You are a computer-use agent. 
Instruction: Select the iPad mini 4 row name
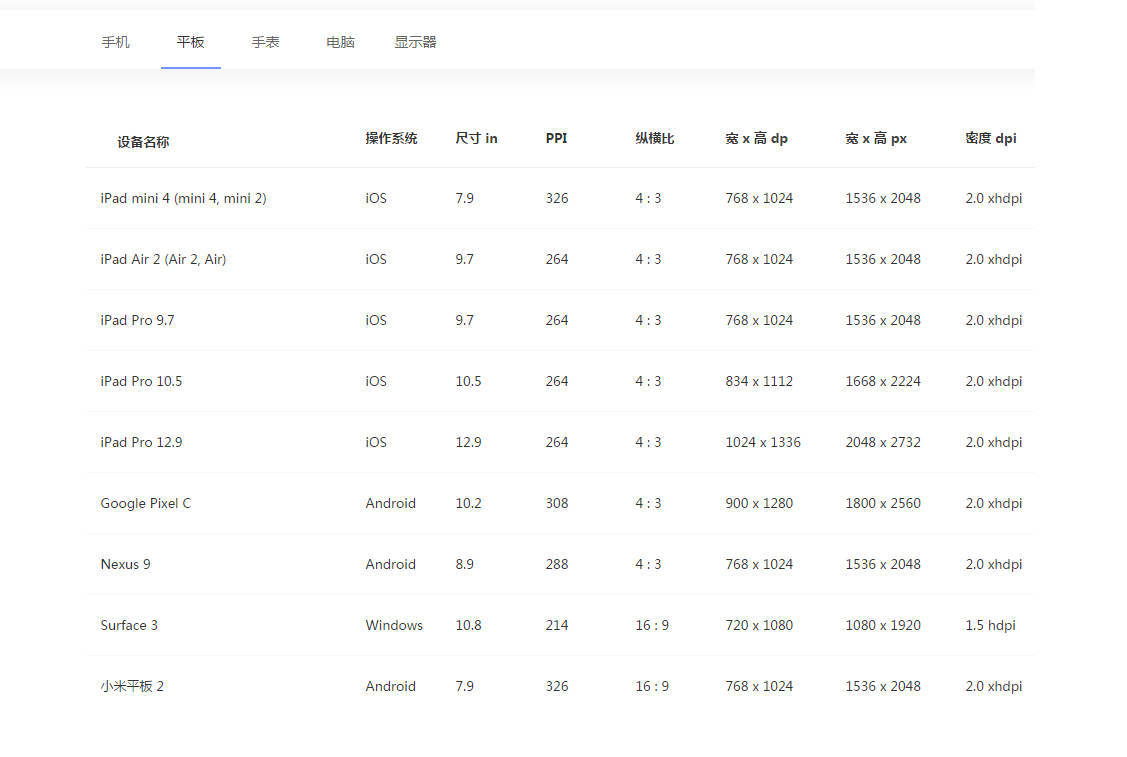183,198
